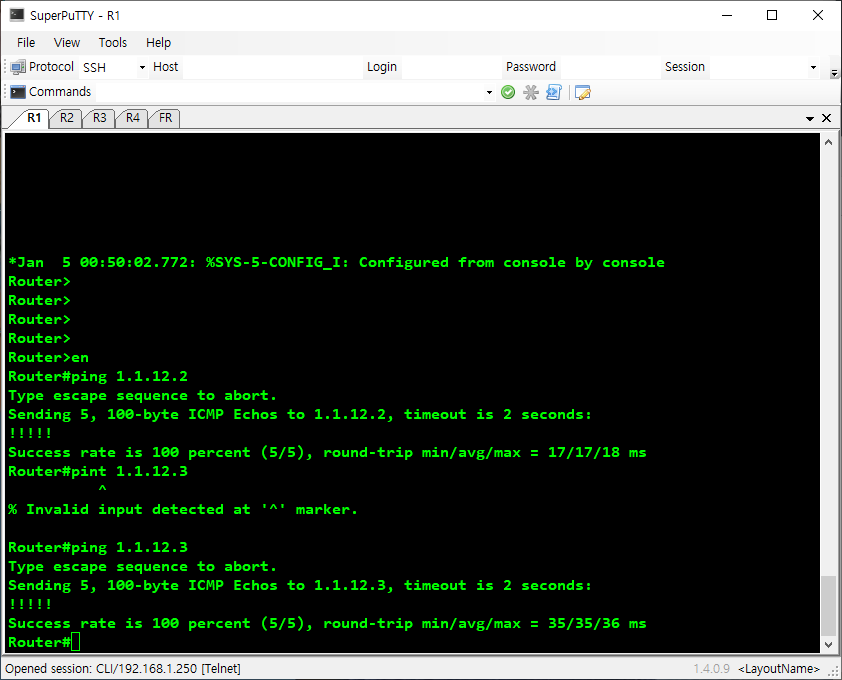This screenshot has height=680, width=842.
Task: Click the Protocol computer icon
Action: point(18,67)
